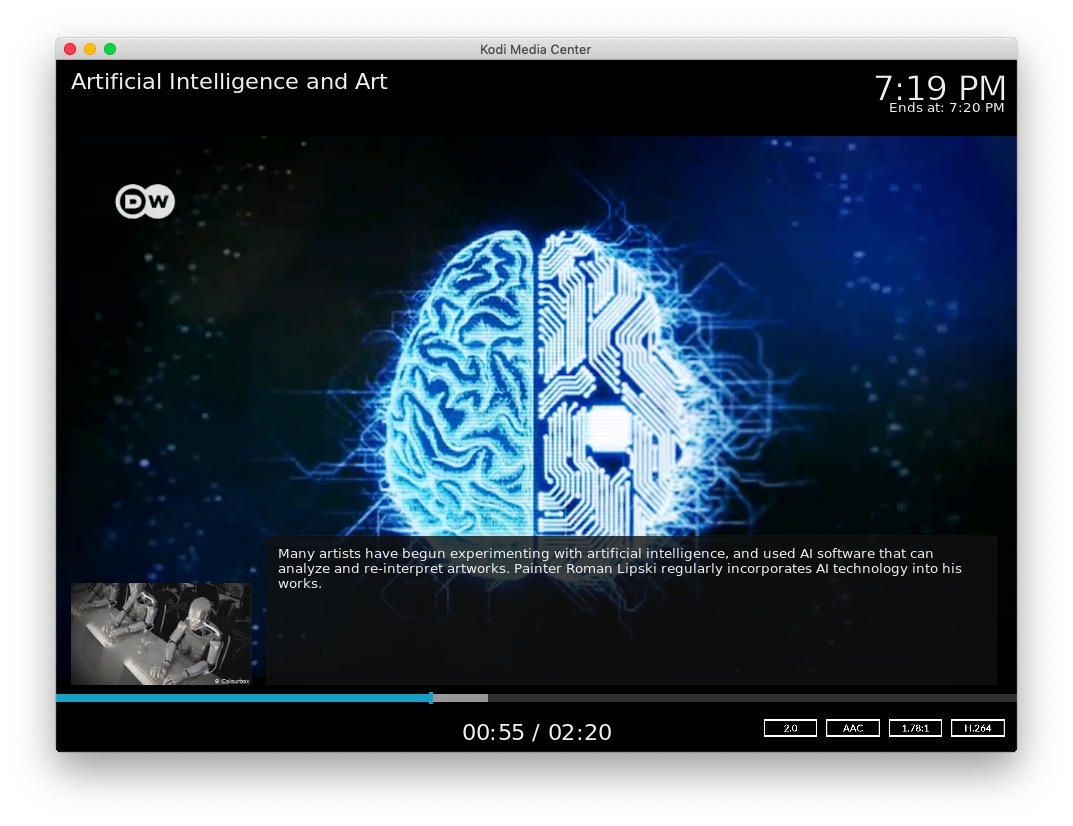Click the 1.78:1 aspect ratio badge

pos(915,728)
